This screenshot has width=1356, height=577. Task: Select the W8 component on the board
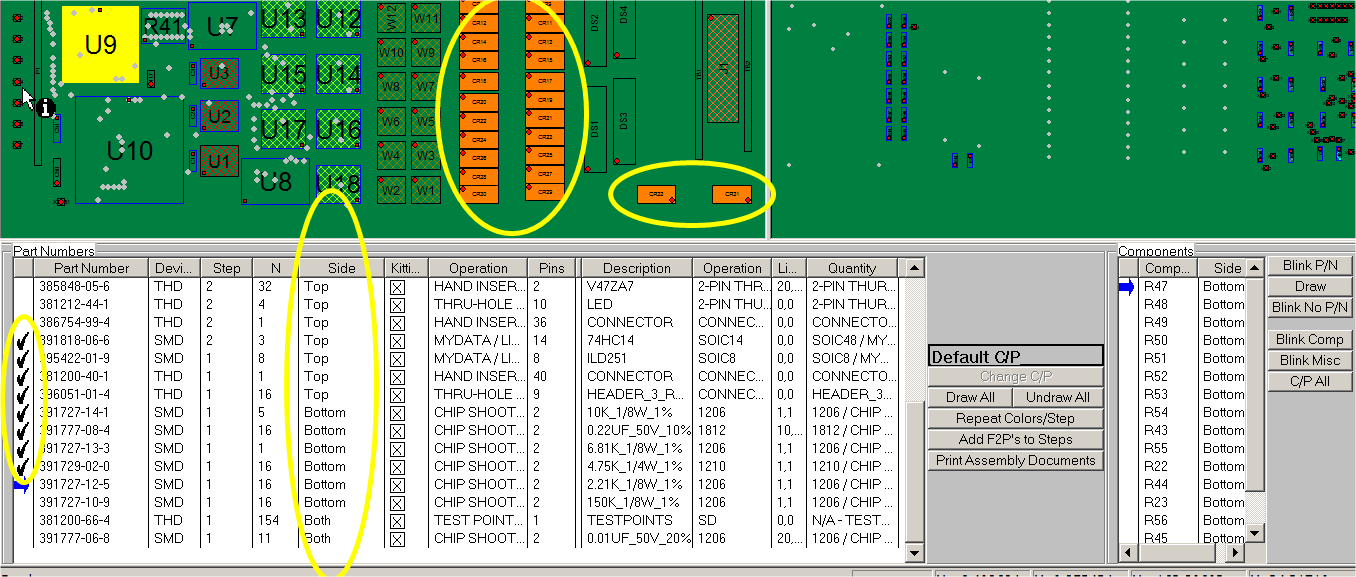[391, 87]
